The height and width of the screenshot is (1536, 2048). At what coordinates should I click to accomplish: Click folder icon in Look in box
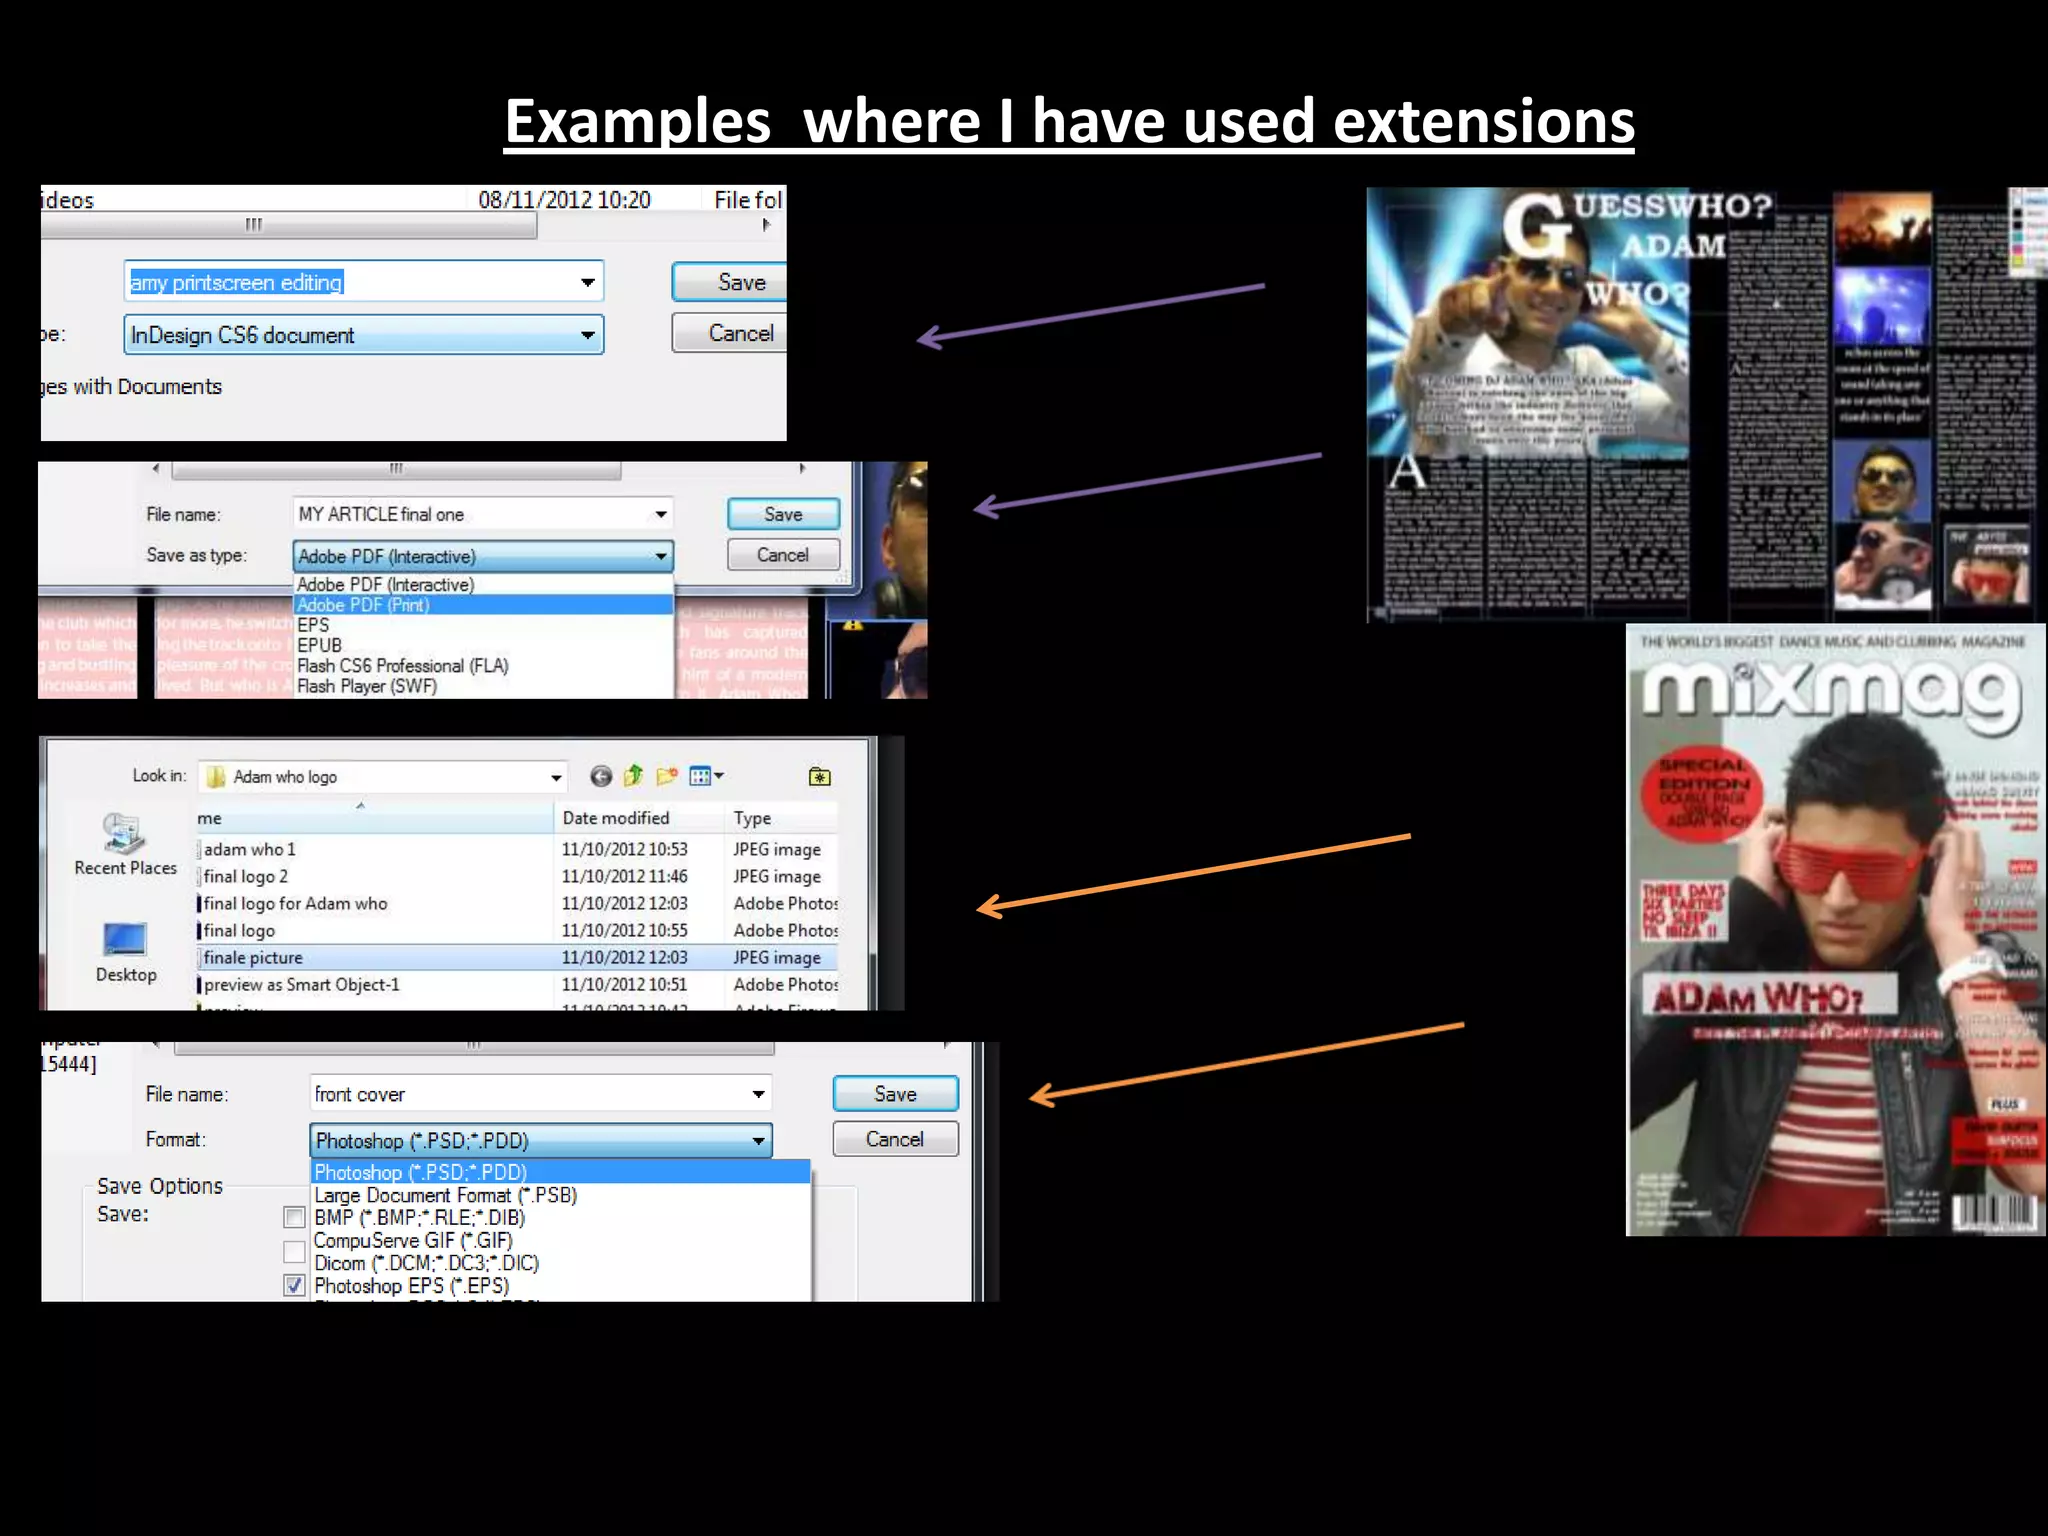[x=215, y=777]
